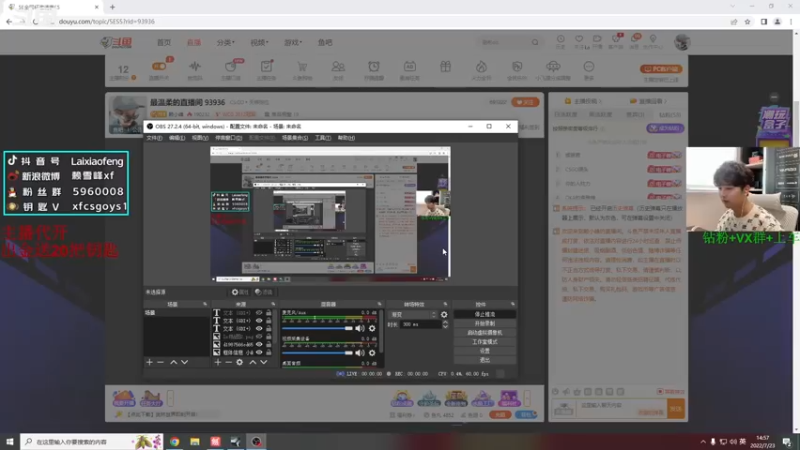Start virtual camera in Controls
Screen dimensions: 800x450
[484, 333]
